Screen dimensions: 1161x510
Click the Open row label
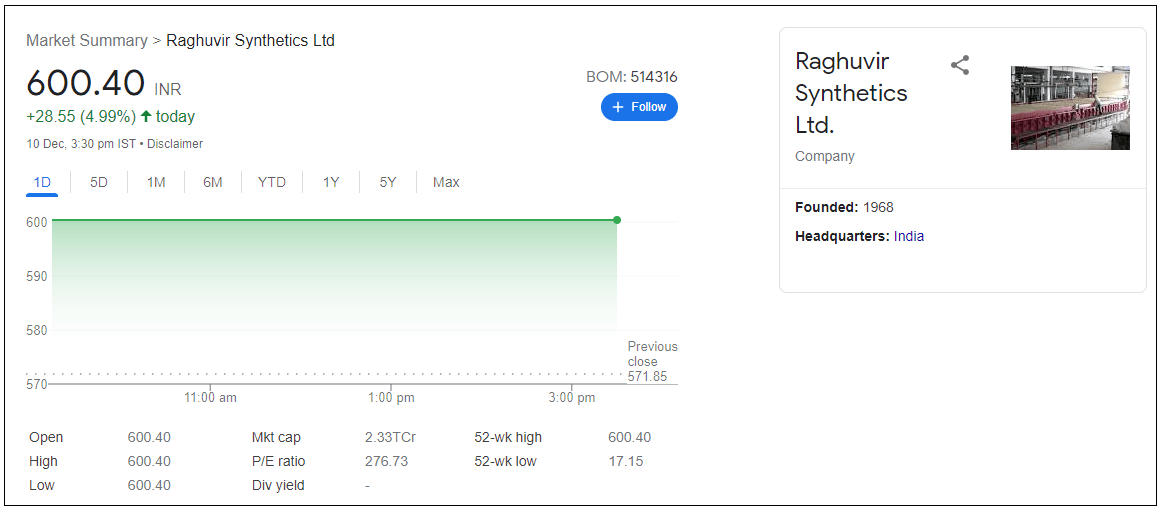pos(46,437)
